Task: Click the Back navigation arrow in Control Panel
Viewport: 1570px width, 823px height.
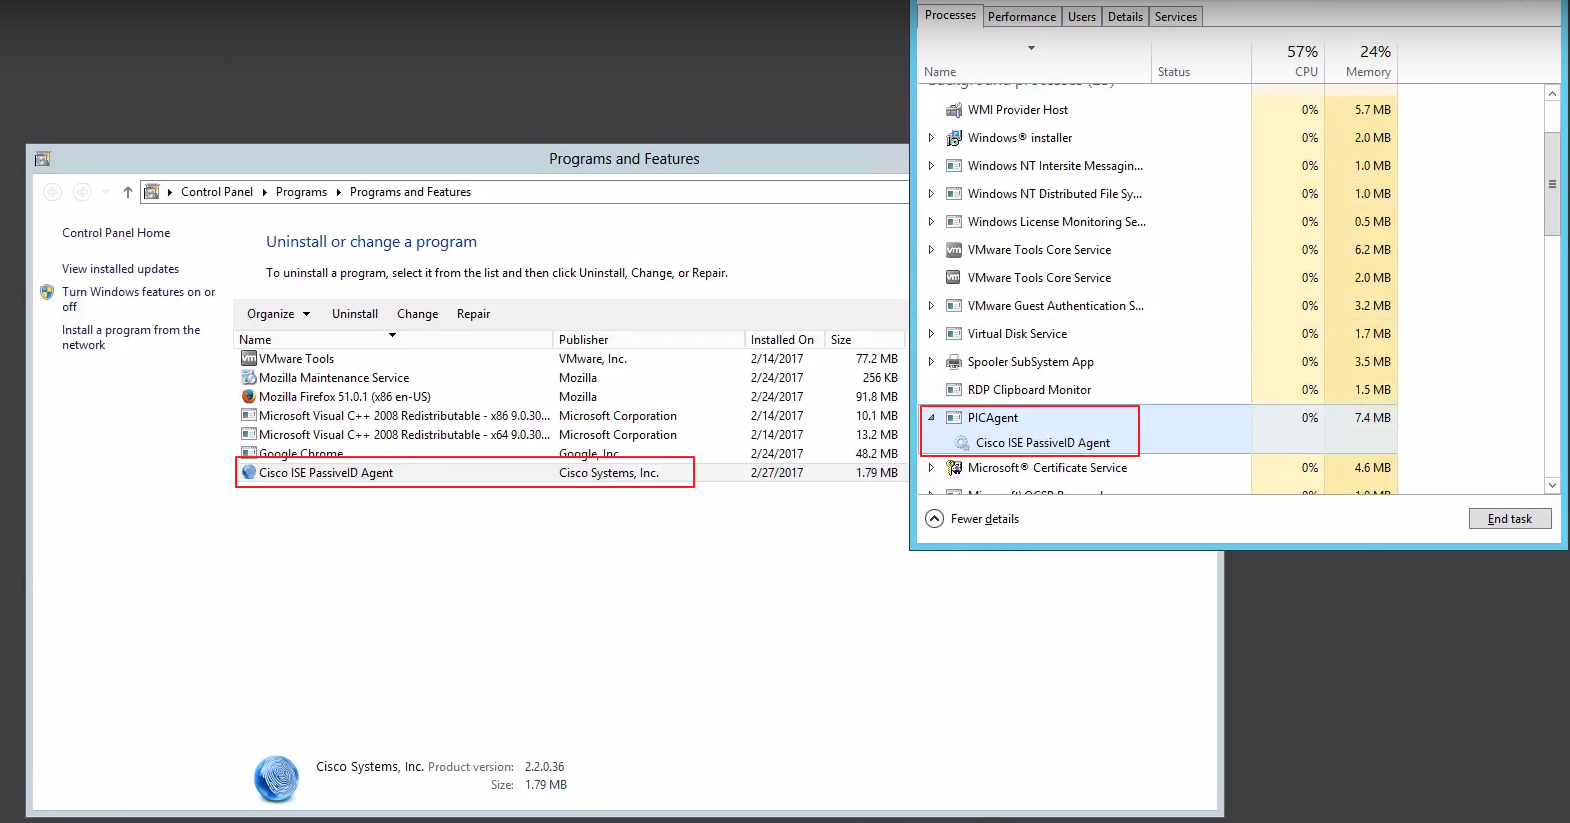Action: [53, 192]
